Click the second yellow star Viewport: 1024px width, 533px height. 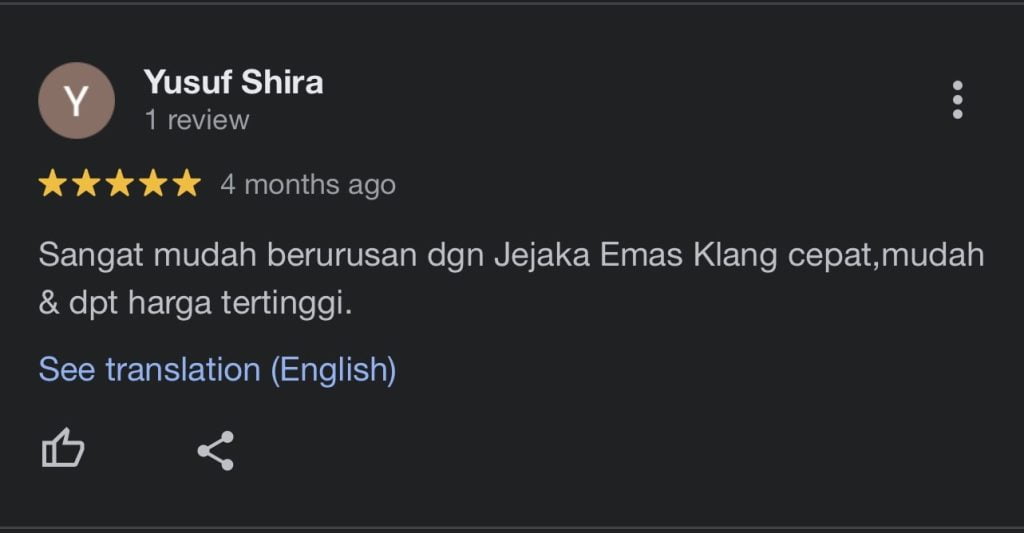(x=86, y=184)
